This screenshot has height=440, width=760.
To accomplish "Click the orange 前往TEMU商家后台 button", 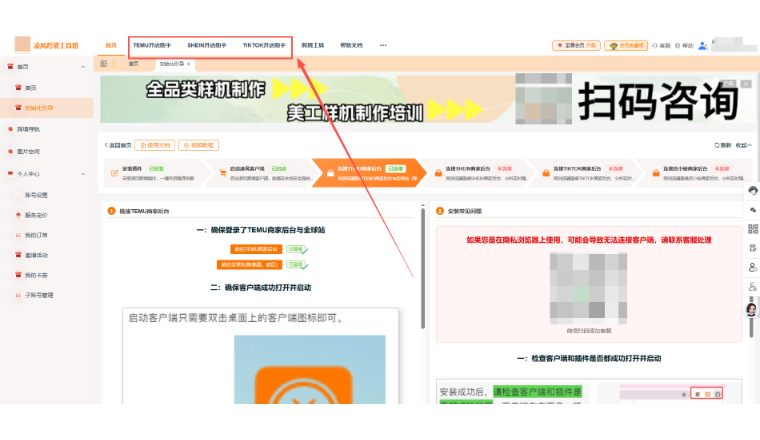I will click(x=256, y=249).
